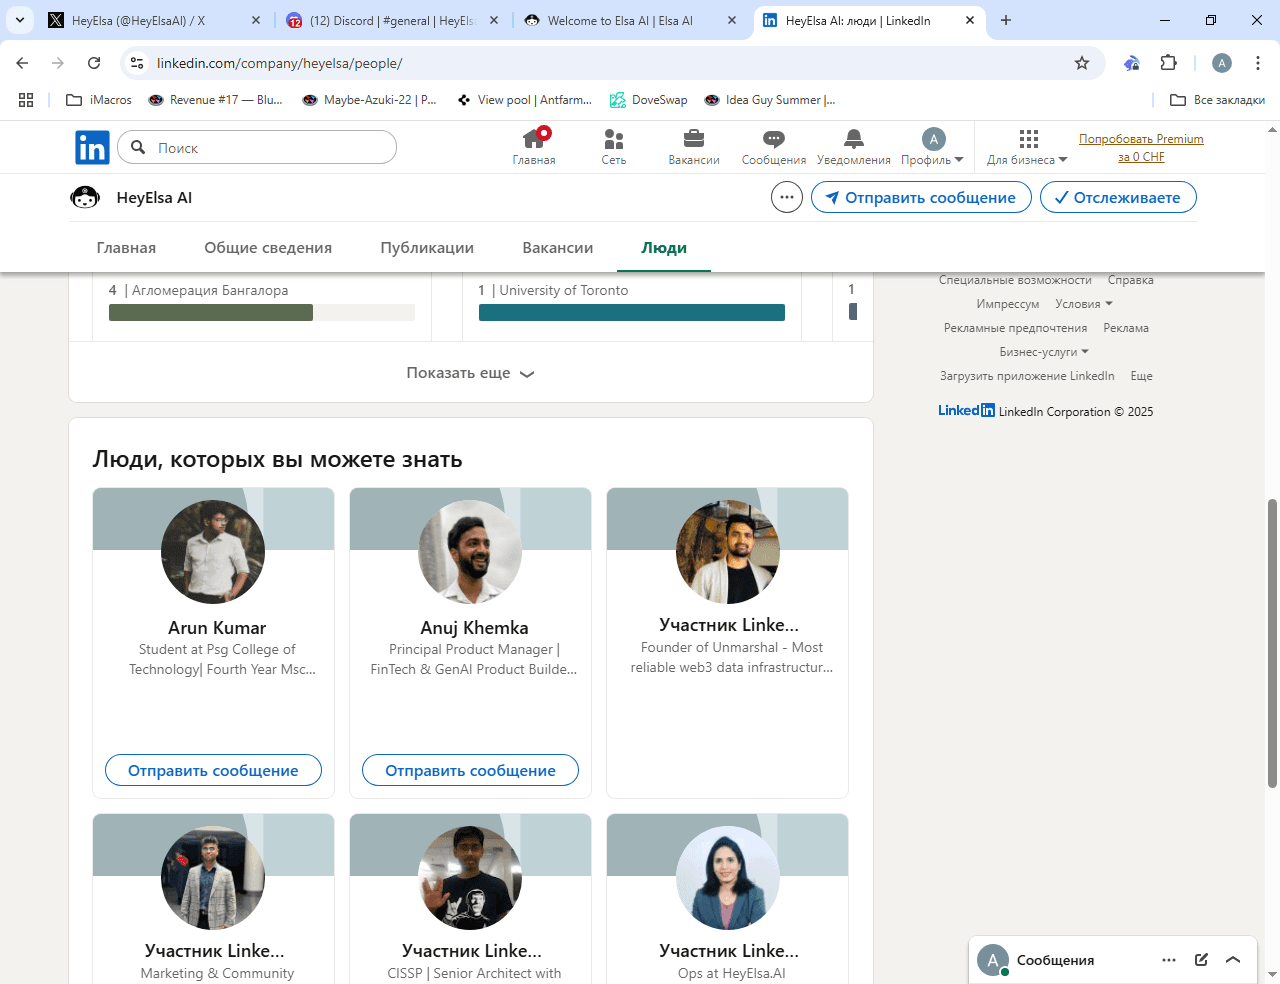Image resolution: width=1280 pixels, height=984 pixels.
Task: Open the Marketing & Community member photo
Action: 213,878
